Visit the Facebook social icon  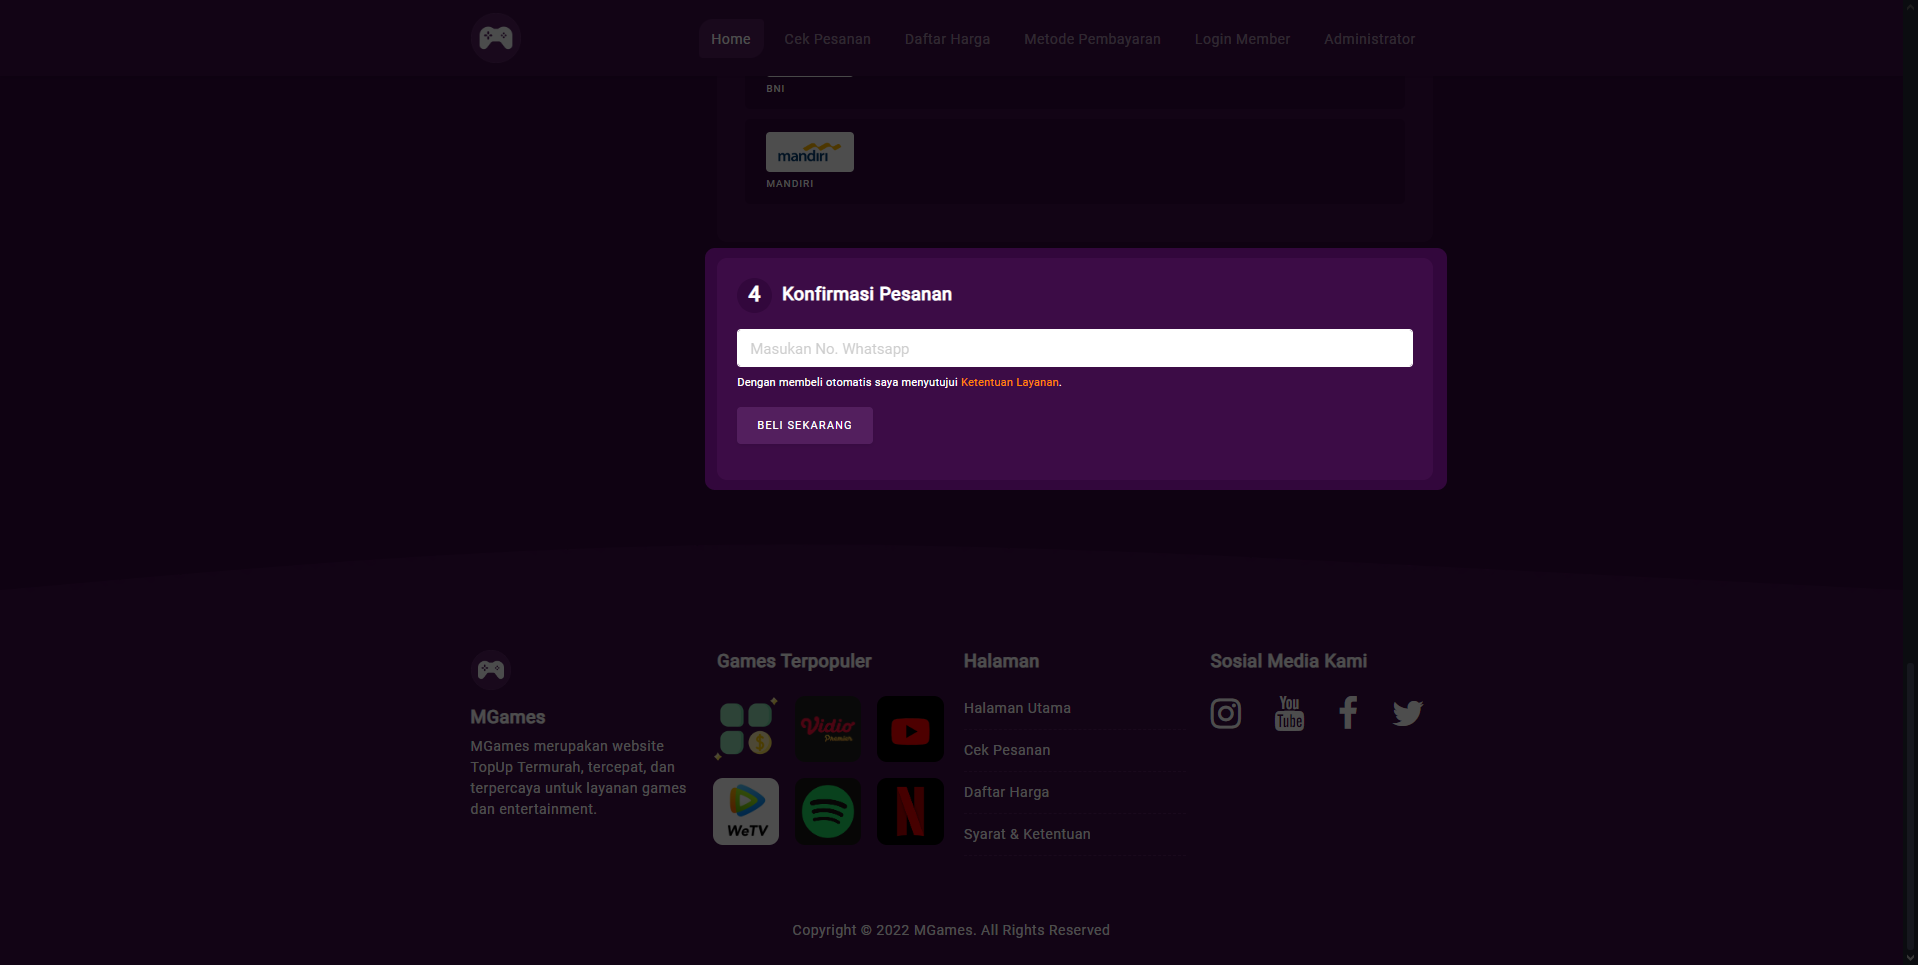point(1348,713)
